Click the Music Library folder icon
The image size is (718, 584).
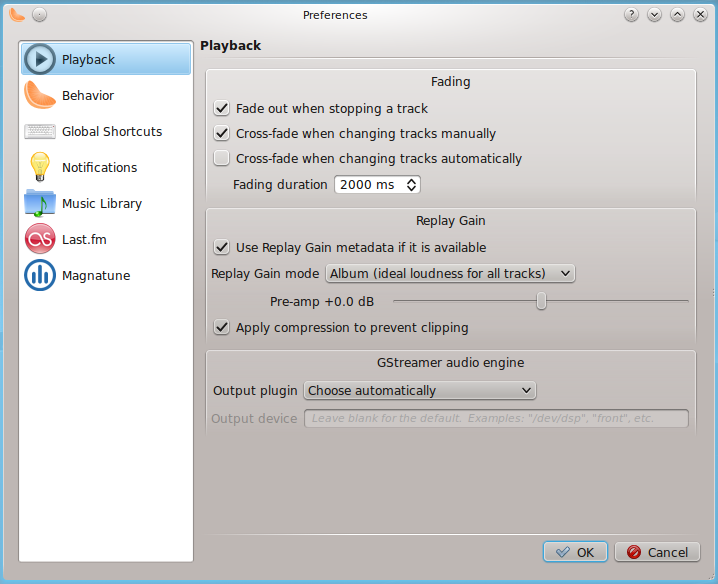[x=40, y=204]
